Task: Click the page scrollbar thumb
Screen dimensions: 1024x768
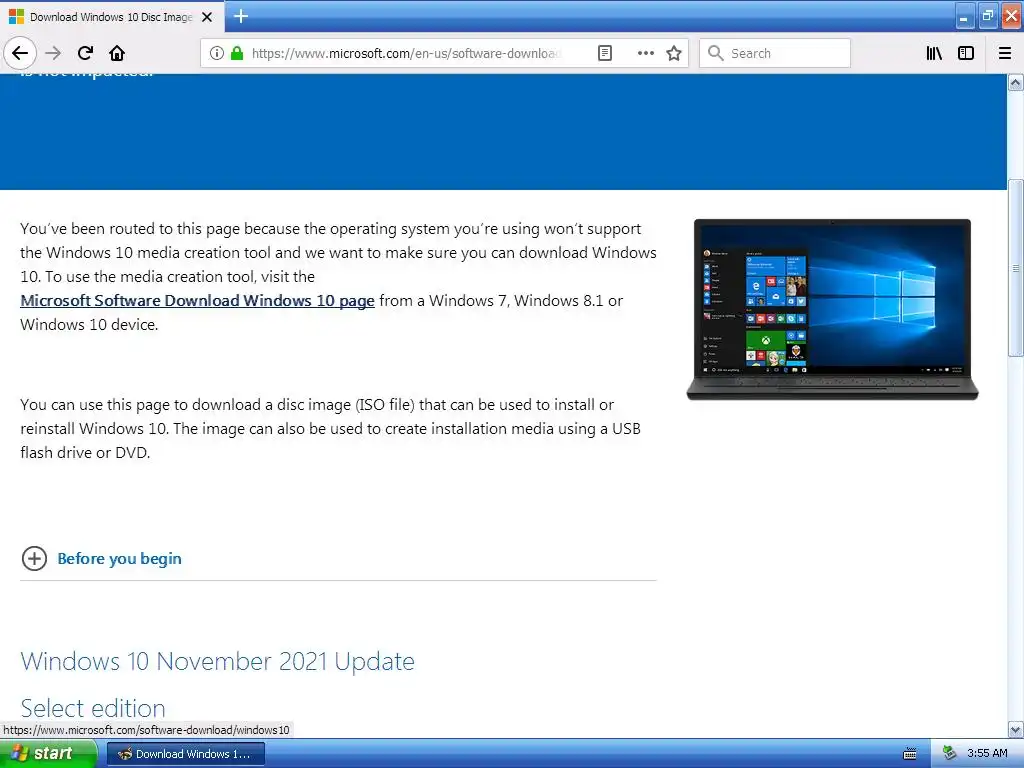Action: (x=1016, y=268)
